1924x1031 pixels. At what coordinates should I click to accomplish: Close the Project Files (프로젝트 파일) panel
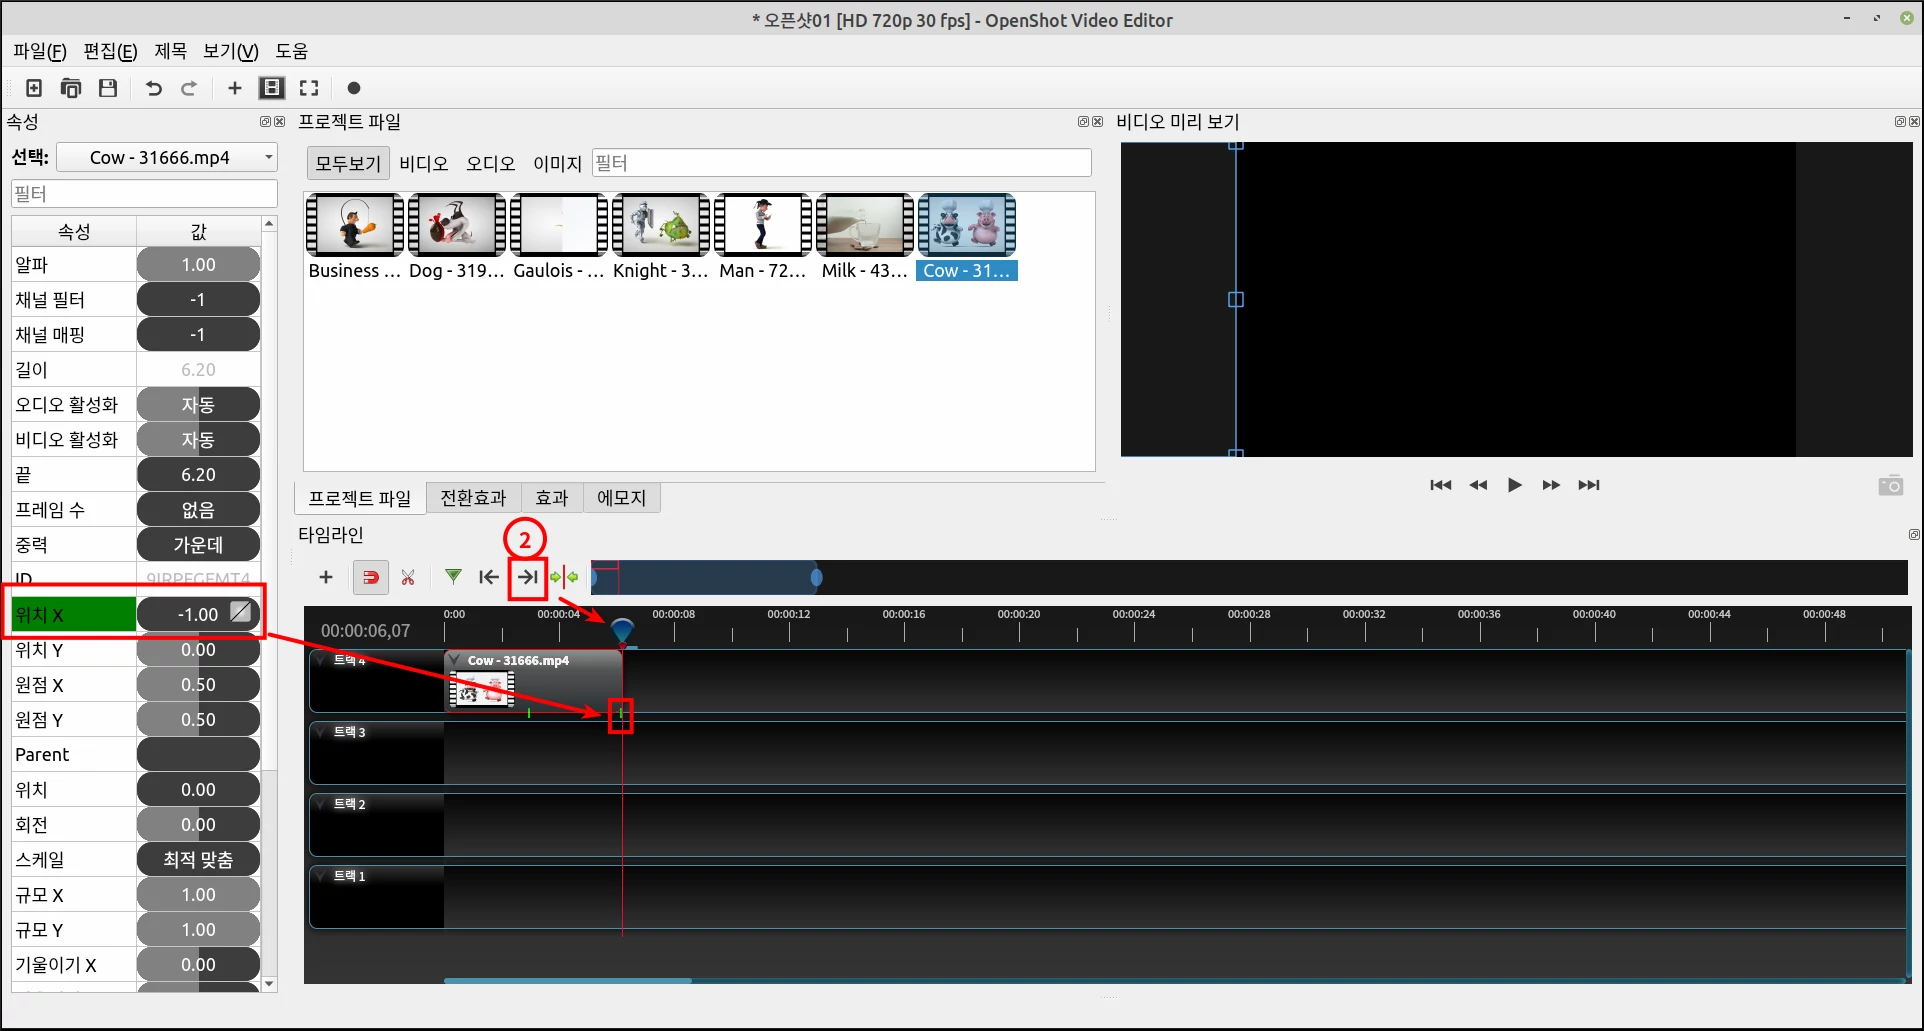click(1097, 121)
